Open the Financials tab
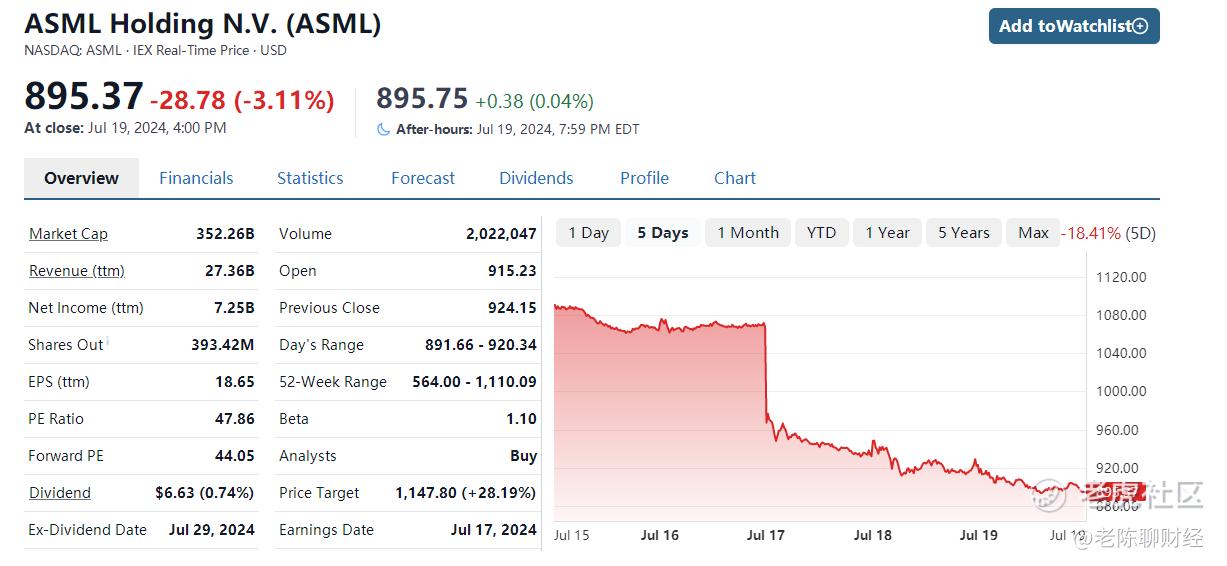Image resolution: width=1227 pixels, height=566 pixels. (x=196, y=178)
